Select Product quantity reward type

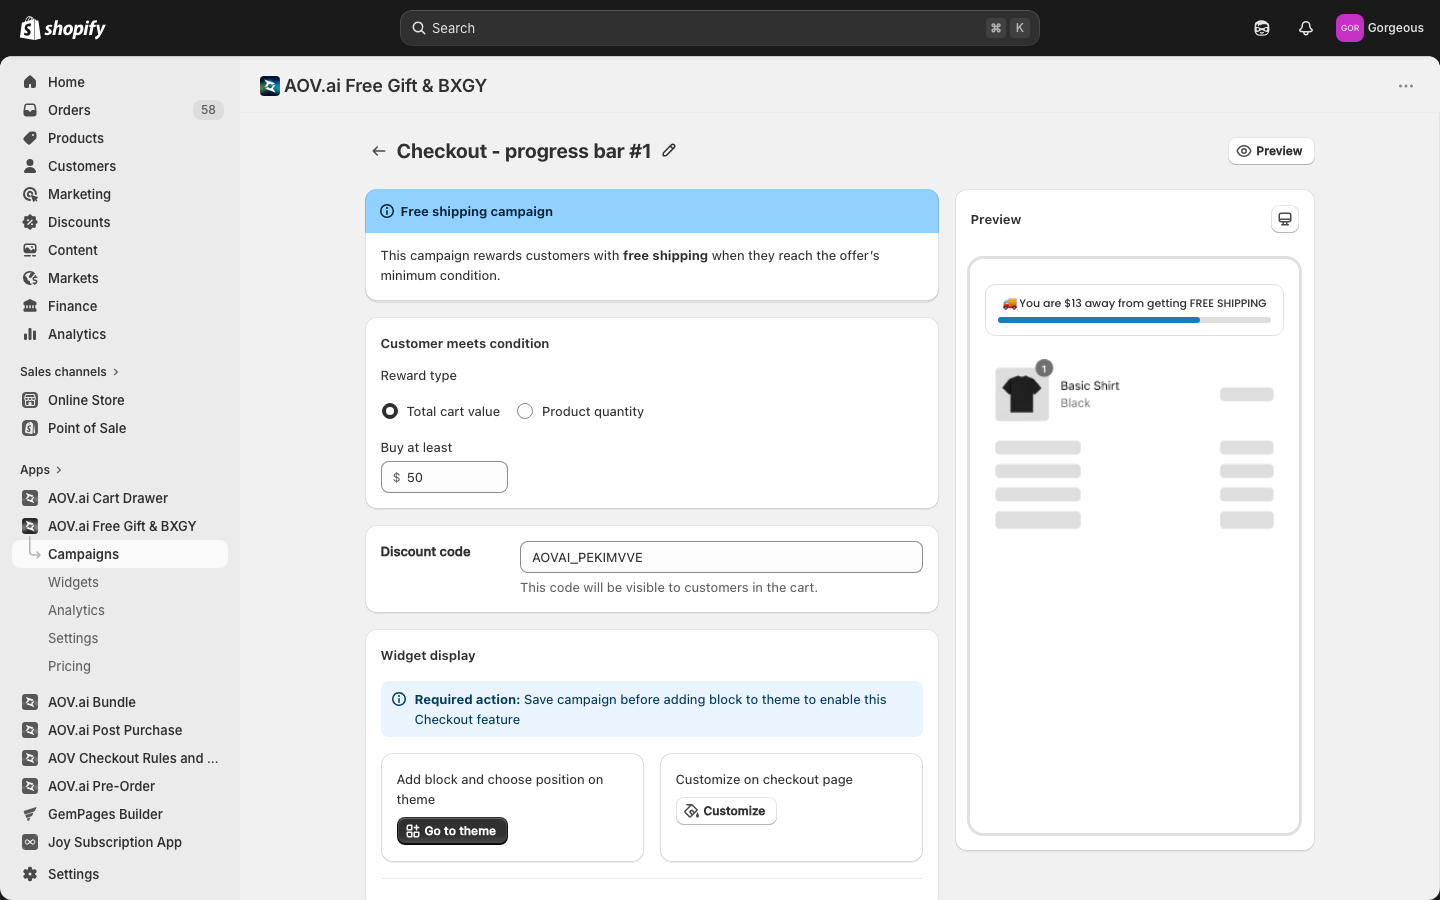[x=525, y=411]
